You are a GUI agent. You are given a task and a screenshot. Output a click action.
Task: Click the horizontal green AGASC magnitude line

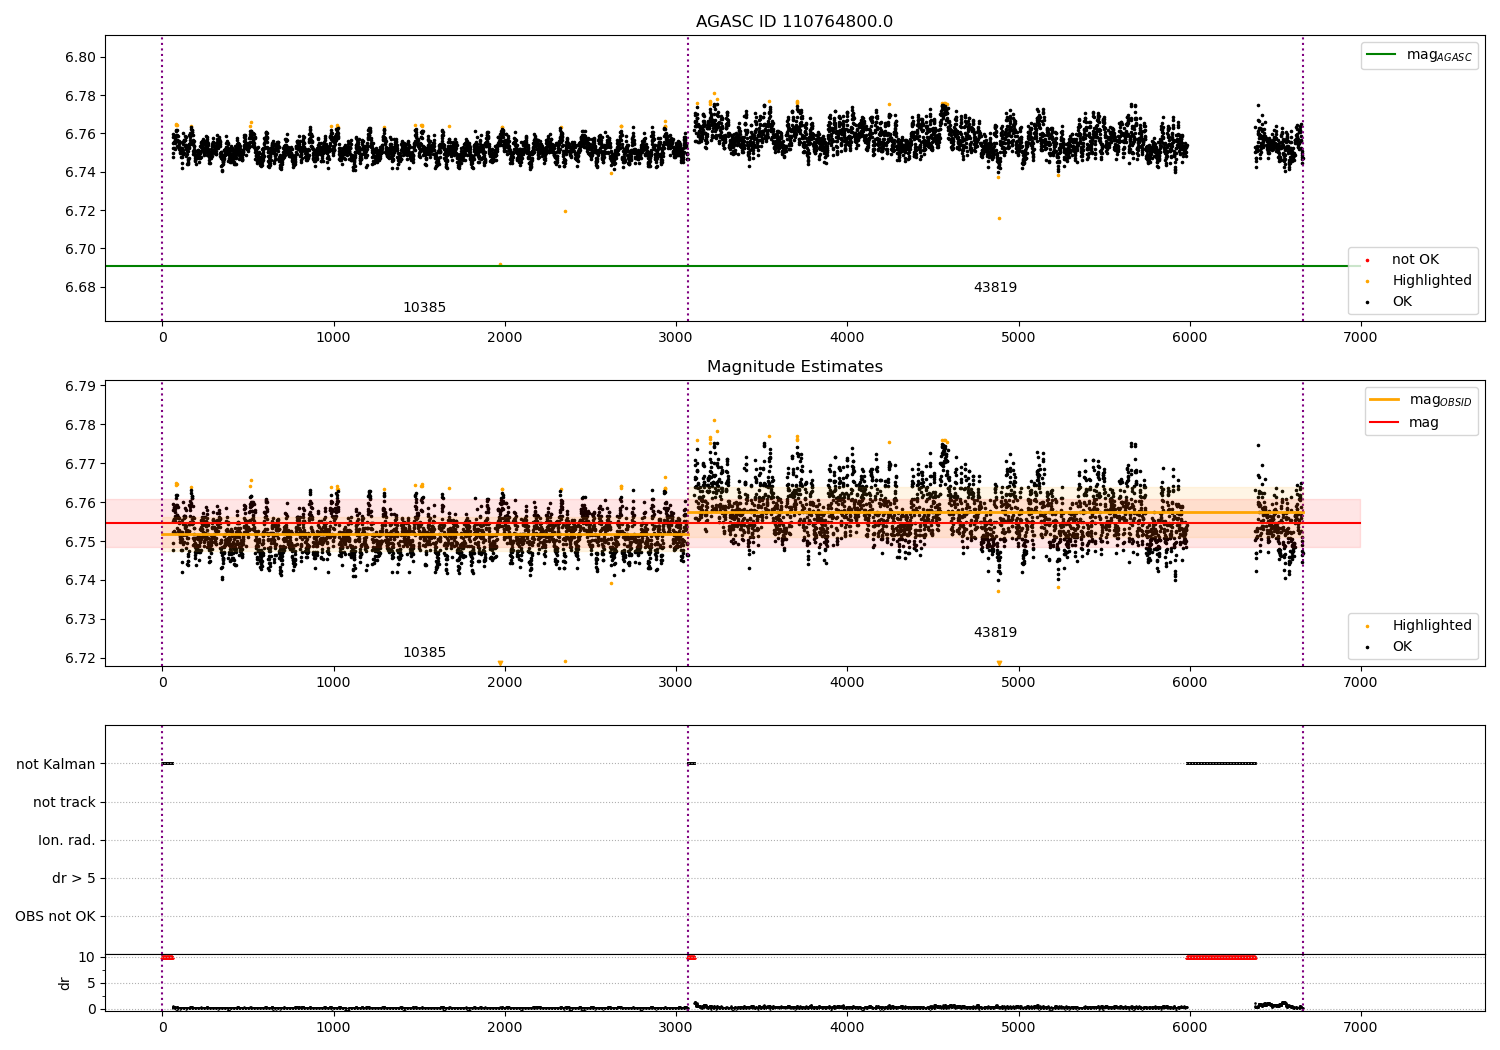tap(600, 266)
